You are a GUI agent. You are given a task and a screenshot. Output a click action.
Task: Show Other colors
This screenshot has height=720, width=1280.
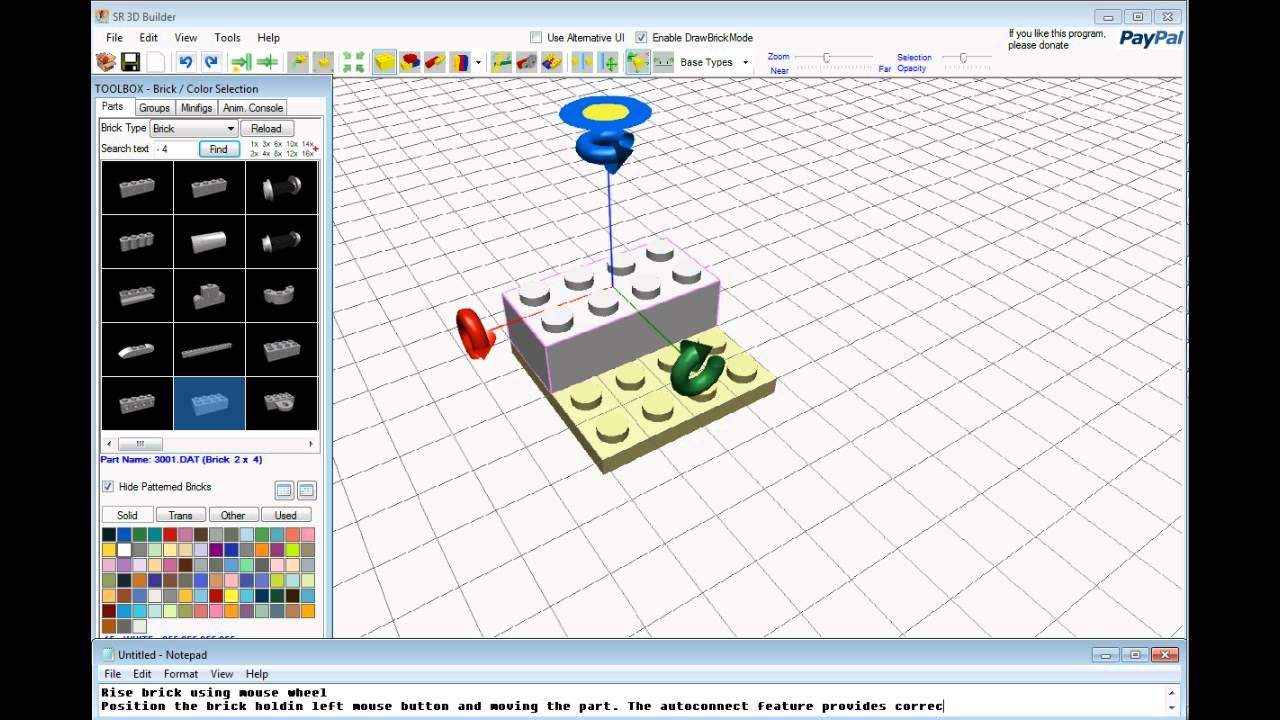tap(233, 515)
